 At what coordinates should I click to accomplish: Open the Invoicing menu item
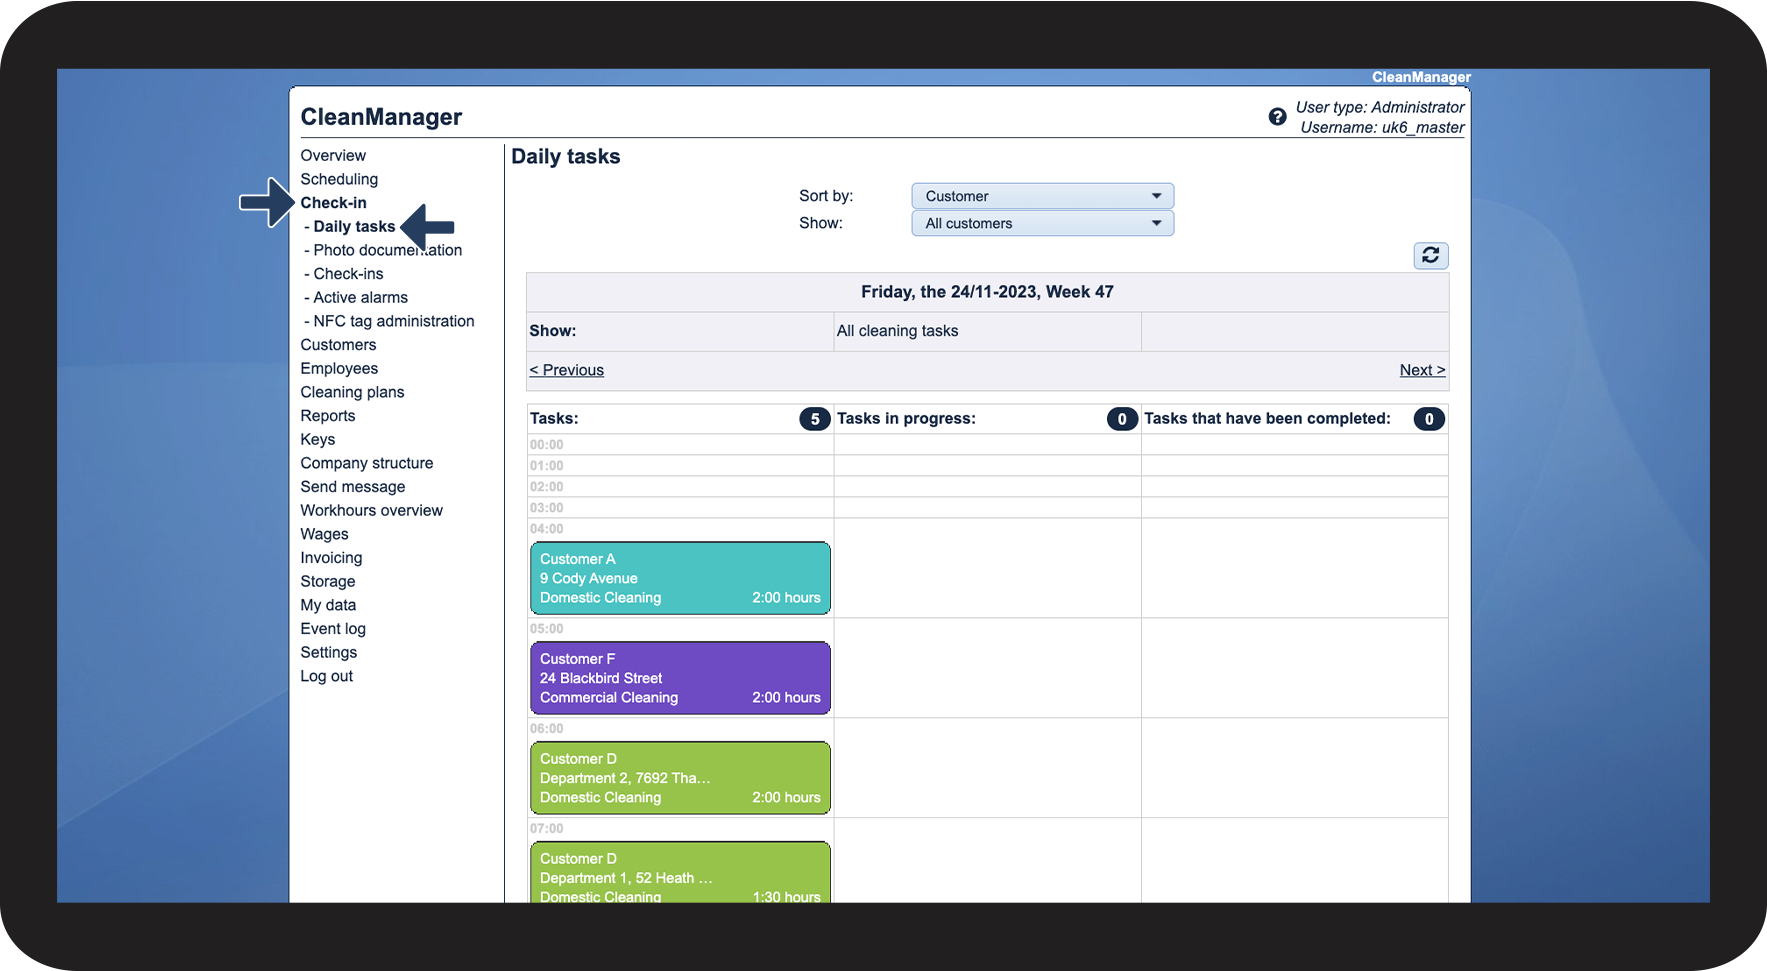click(331, 558)
